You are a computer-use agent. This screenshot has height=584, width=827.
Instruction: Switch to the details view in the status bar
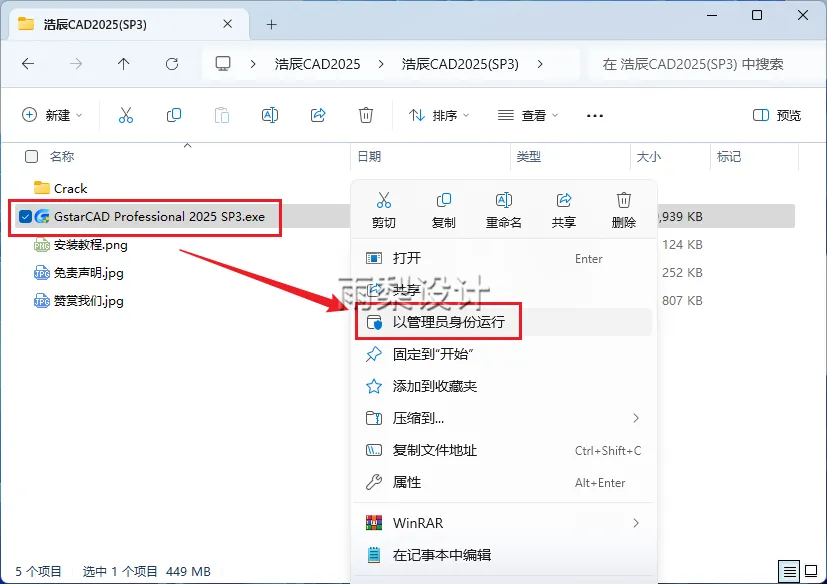(790, 571)
